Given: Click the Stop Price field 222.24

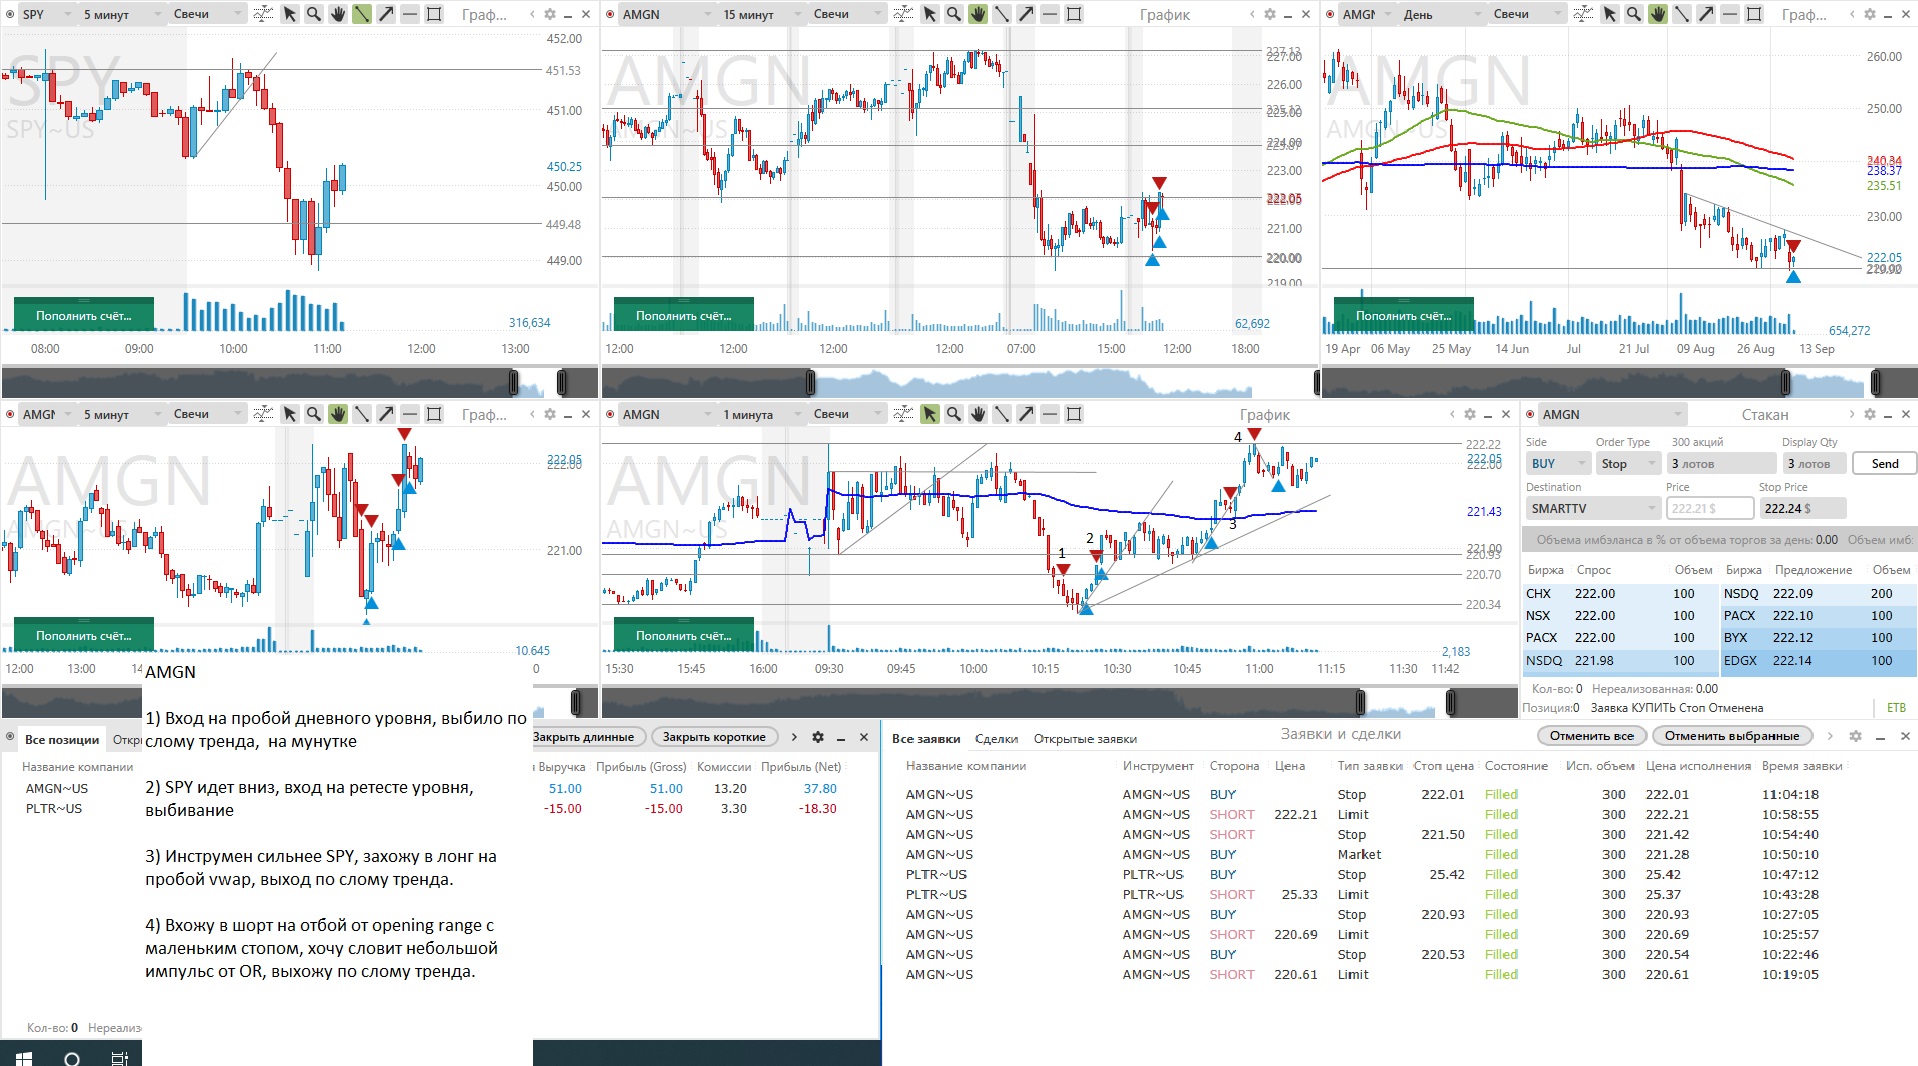Looking at the screenshot, I should [x=1802, y=509].
